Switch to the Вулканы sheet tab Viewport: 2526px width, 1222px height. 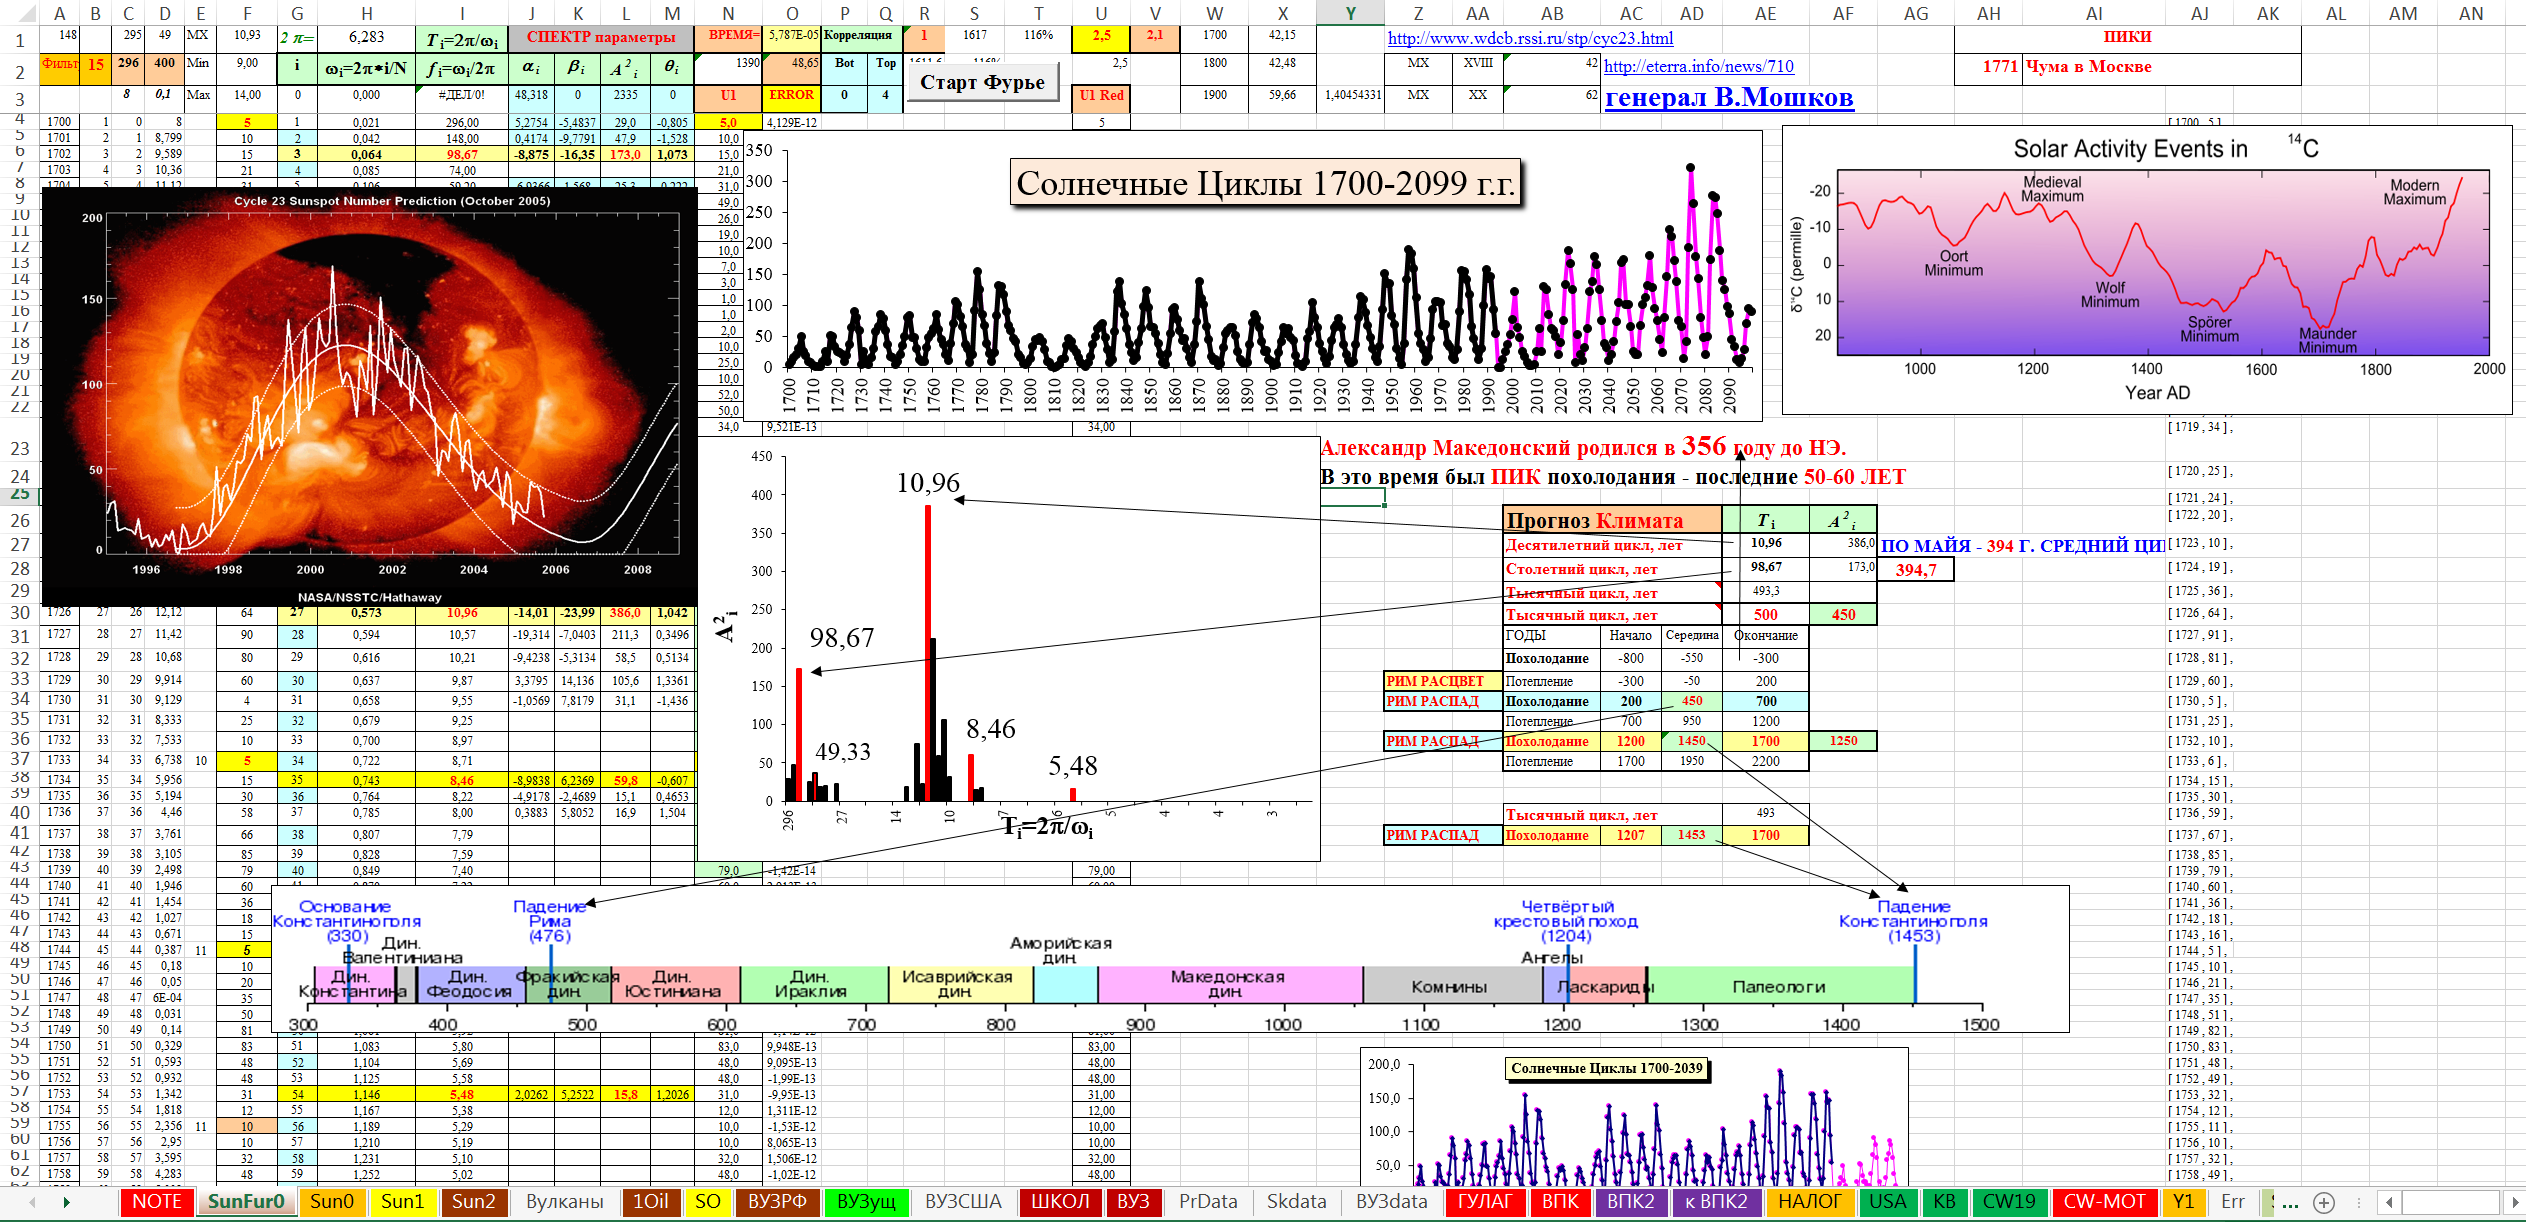tap(564, 1202)
